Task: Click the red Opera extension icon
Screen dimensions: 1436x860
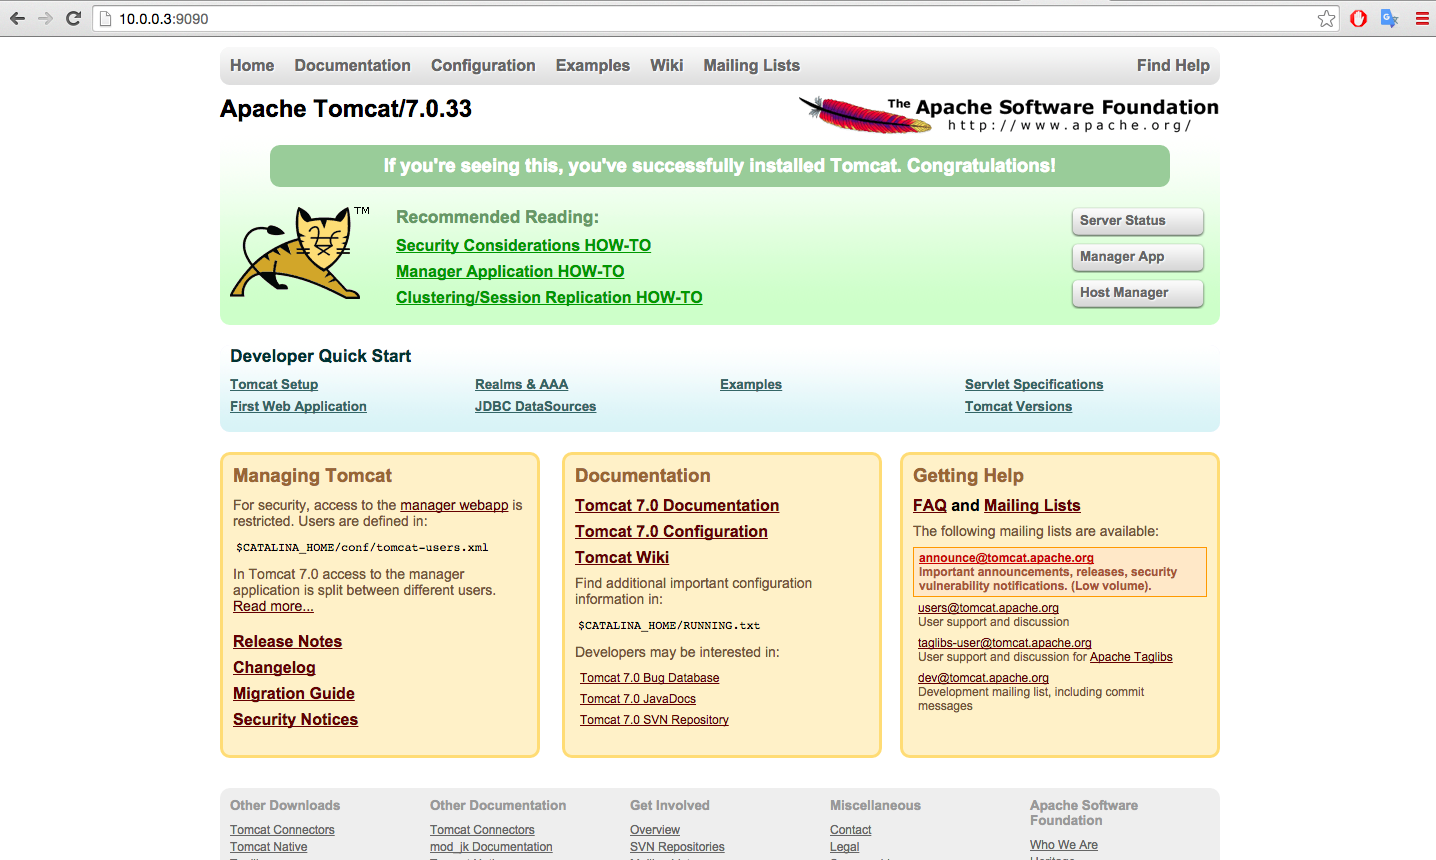Action: point(1358,18)
